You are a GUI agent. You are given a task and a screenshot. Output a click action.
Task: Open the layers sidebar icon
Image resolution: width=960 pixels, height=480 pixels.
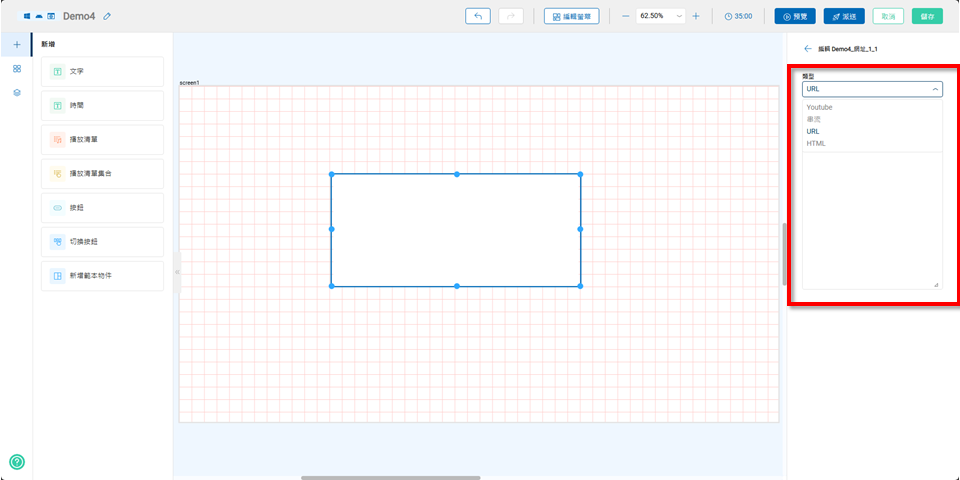point(16,92)
